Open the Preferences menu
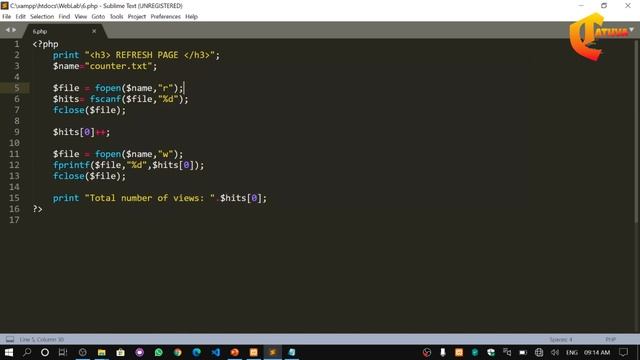 coord(165,17)
